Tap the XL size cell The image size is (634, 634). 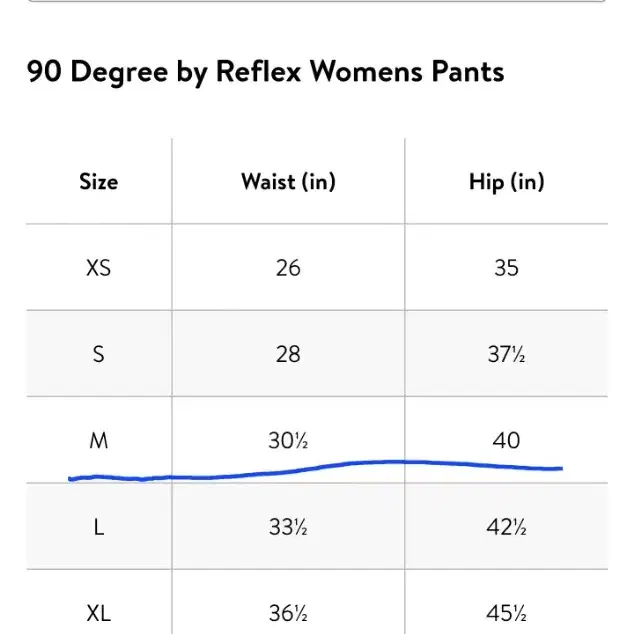point(99,613)
